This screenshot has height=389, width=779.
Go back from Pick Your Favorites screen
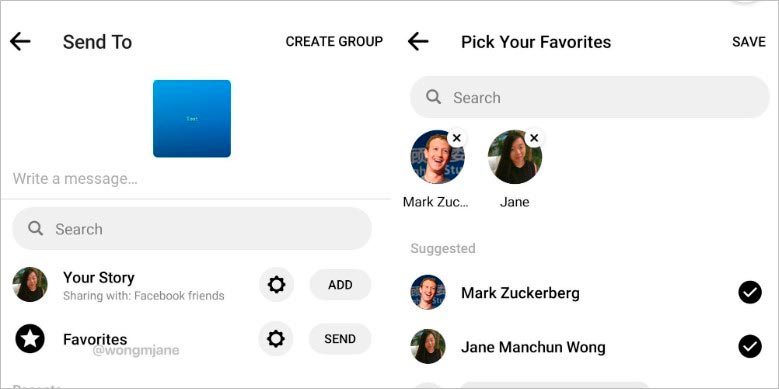pos(418,41)
